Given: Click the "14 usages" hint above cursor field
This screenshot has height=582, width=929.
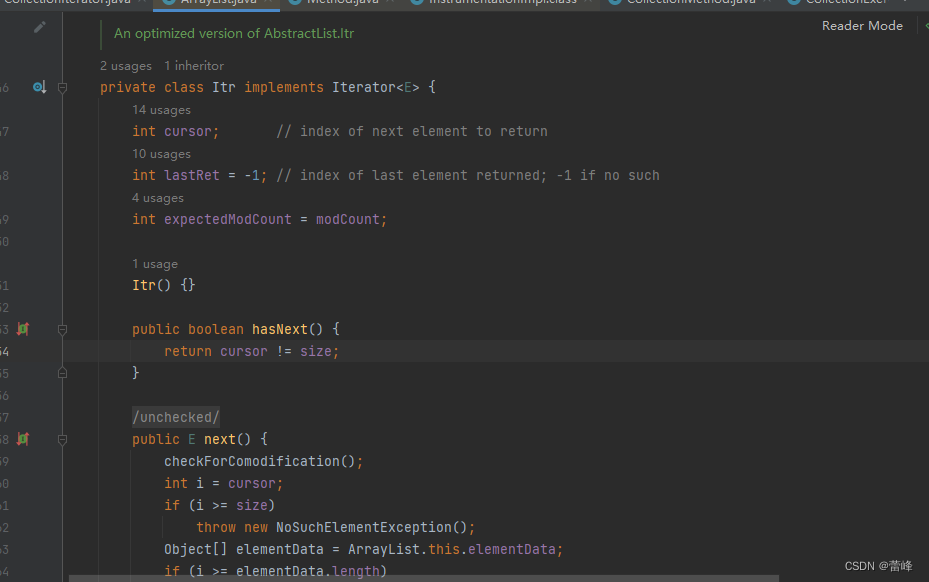Looking at the screenshot, I should pyautogui.click(x=161, y=109).
